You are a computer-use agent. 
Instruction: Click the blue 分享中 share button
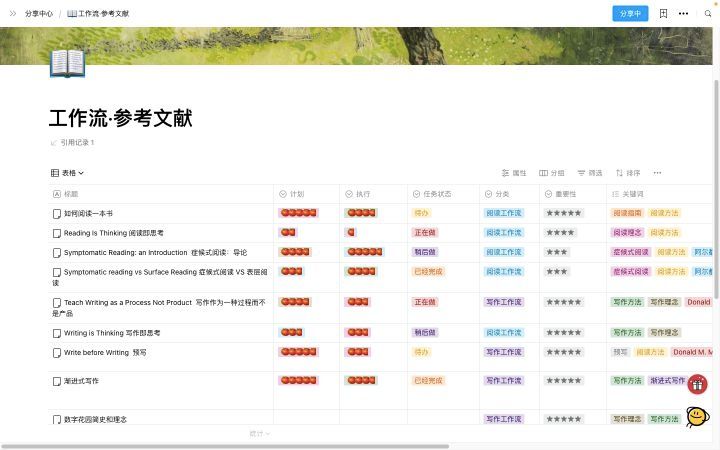click(x=630, y=13)
